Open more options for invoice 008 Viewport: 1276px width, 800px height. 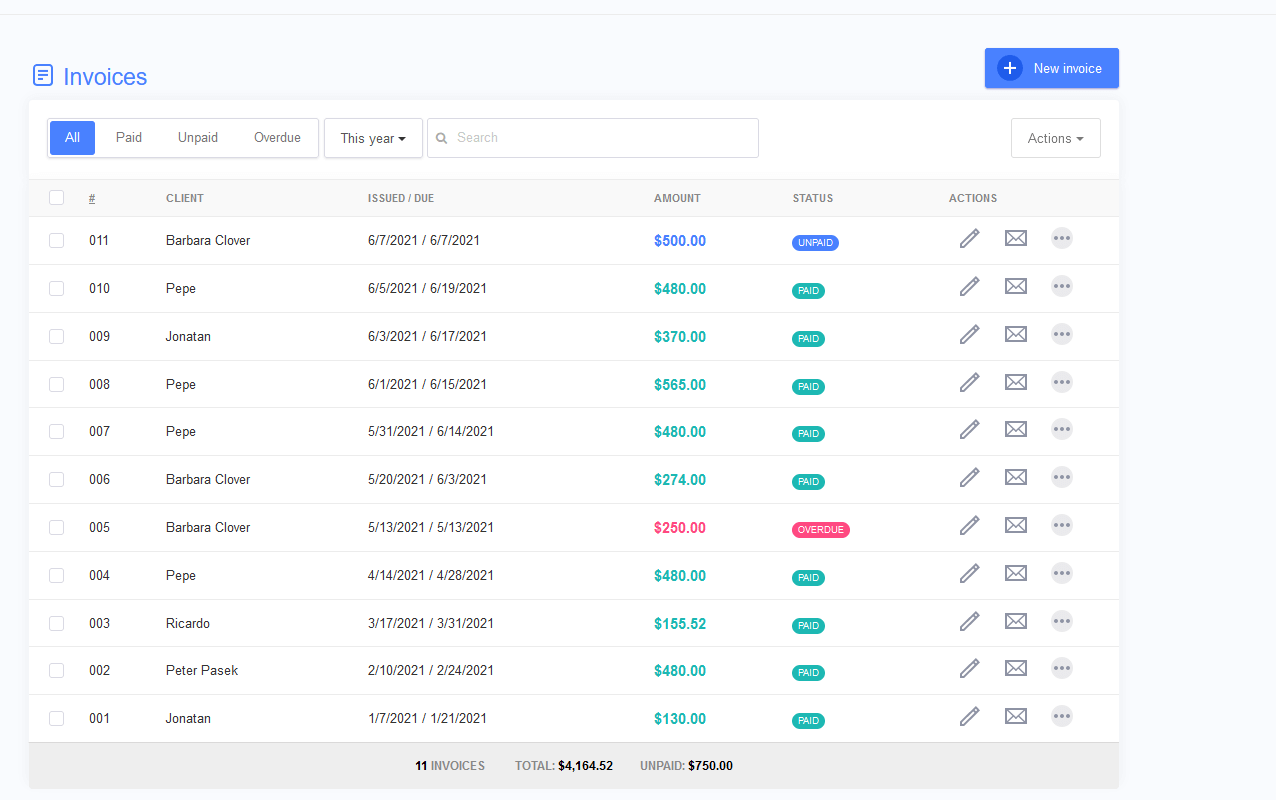pyautogui.click(x=1062, y=382)
